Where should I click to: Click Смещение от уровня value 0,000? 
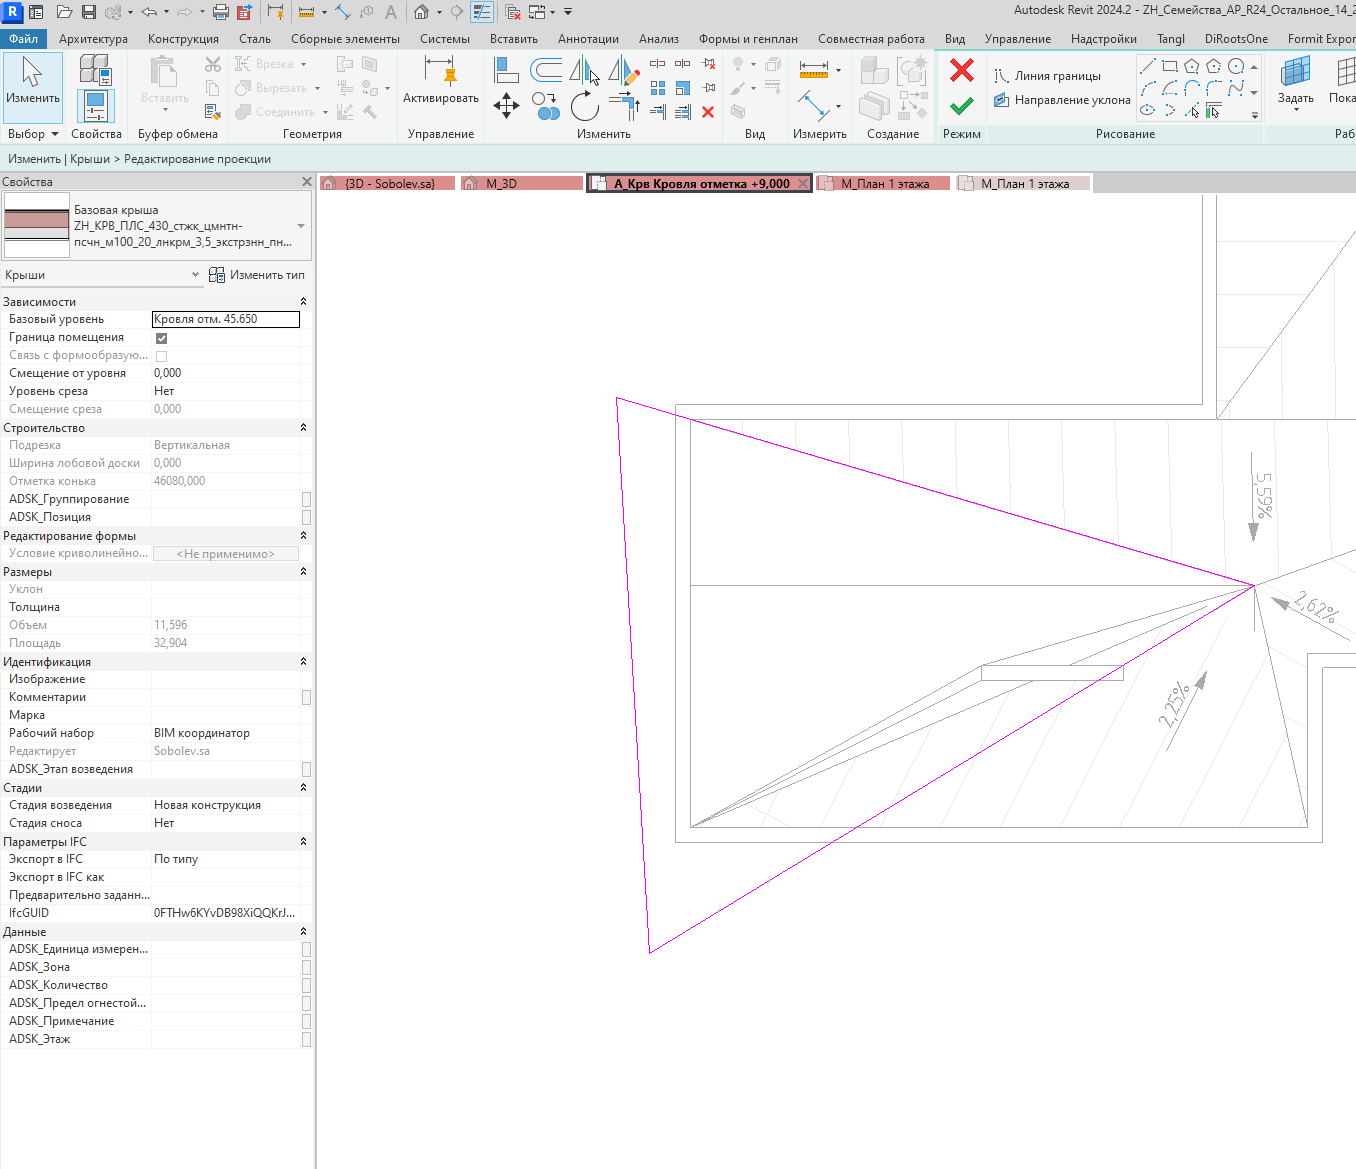[x=226, y=373]
